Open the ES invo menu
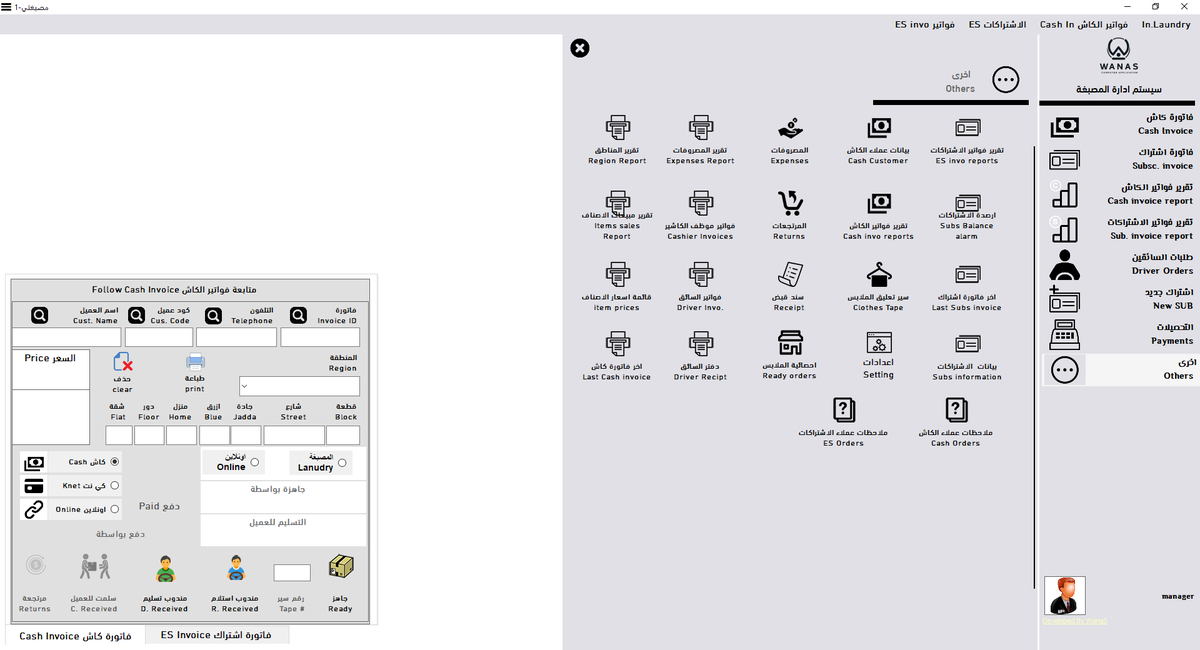The image size is (1200, 650). 925,24
